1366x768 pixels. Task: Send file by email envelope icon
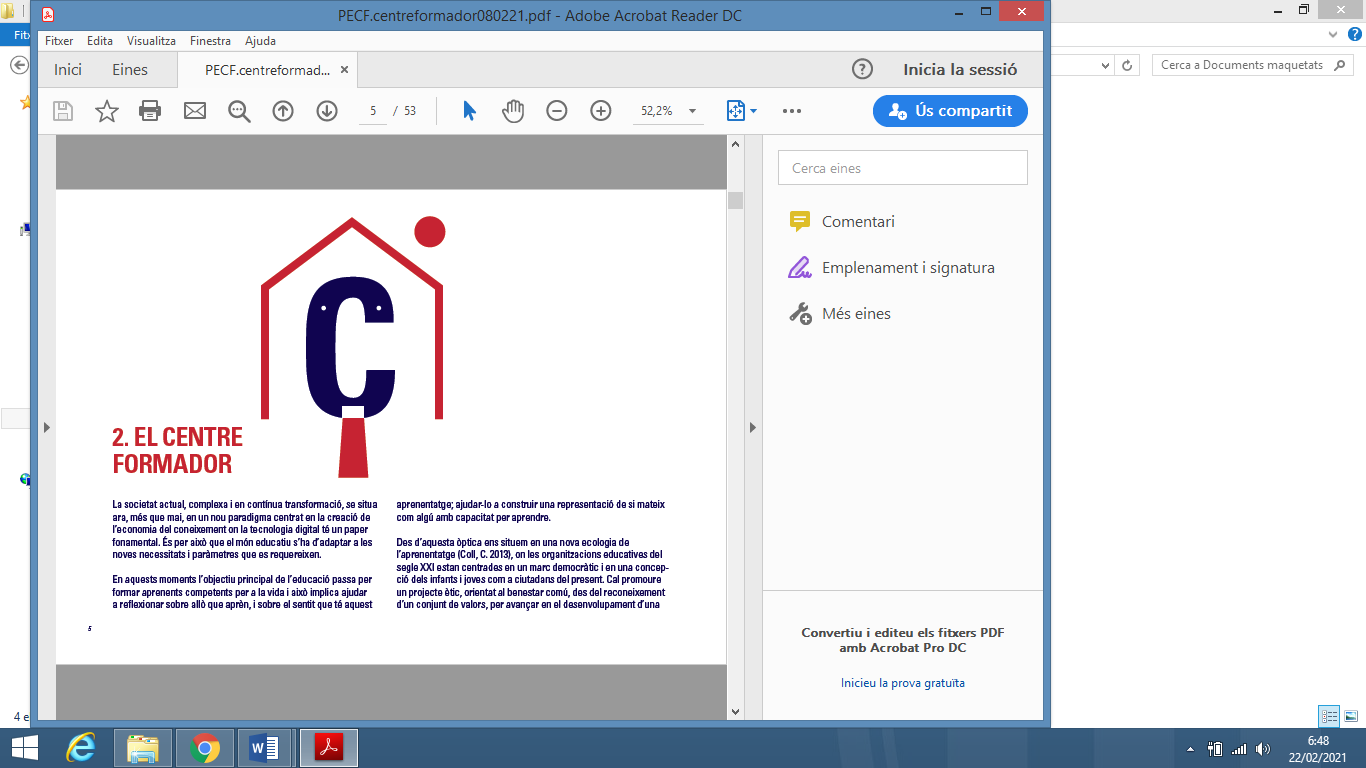(194, 111)
